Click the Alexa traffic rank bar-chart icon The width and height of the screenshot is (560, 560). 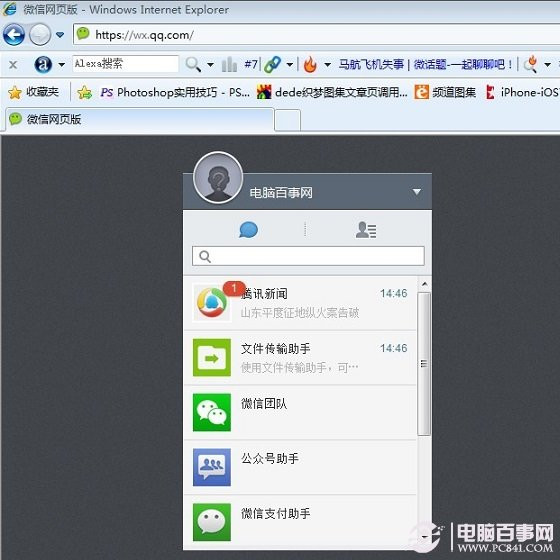[x=229, y=64]
